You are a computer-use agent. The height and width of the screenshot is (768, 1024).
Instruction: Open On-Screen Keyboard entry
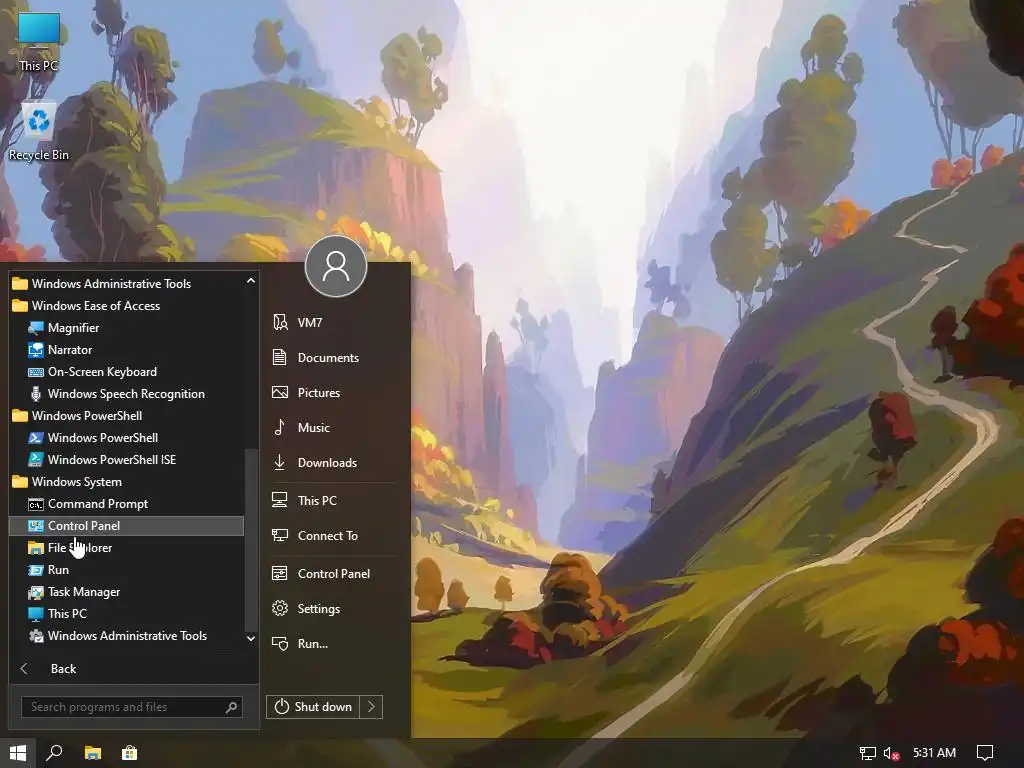point(126,372)
